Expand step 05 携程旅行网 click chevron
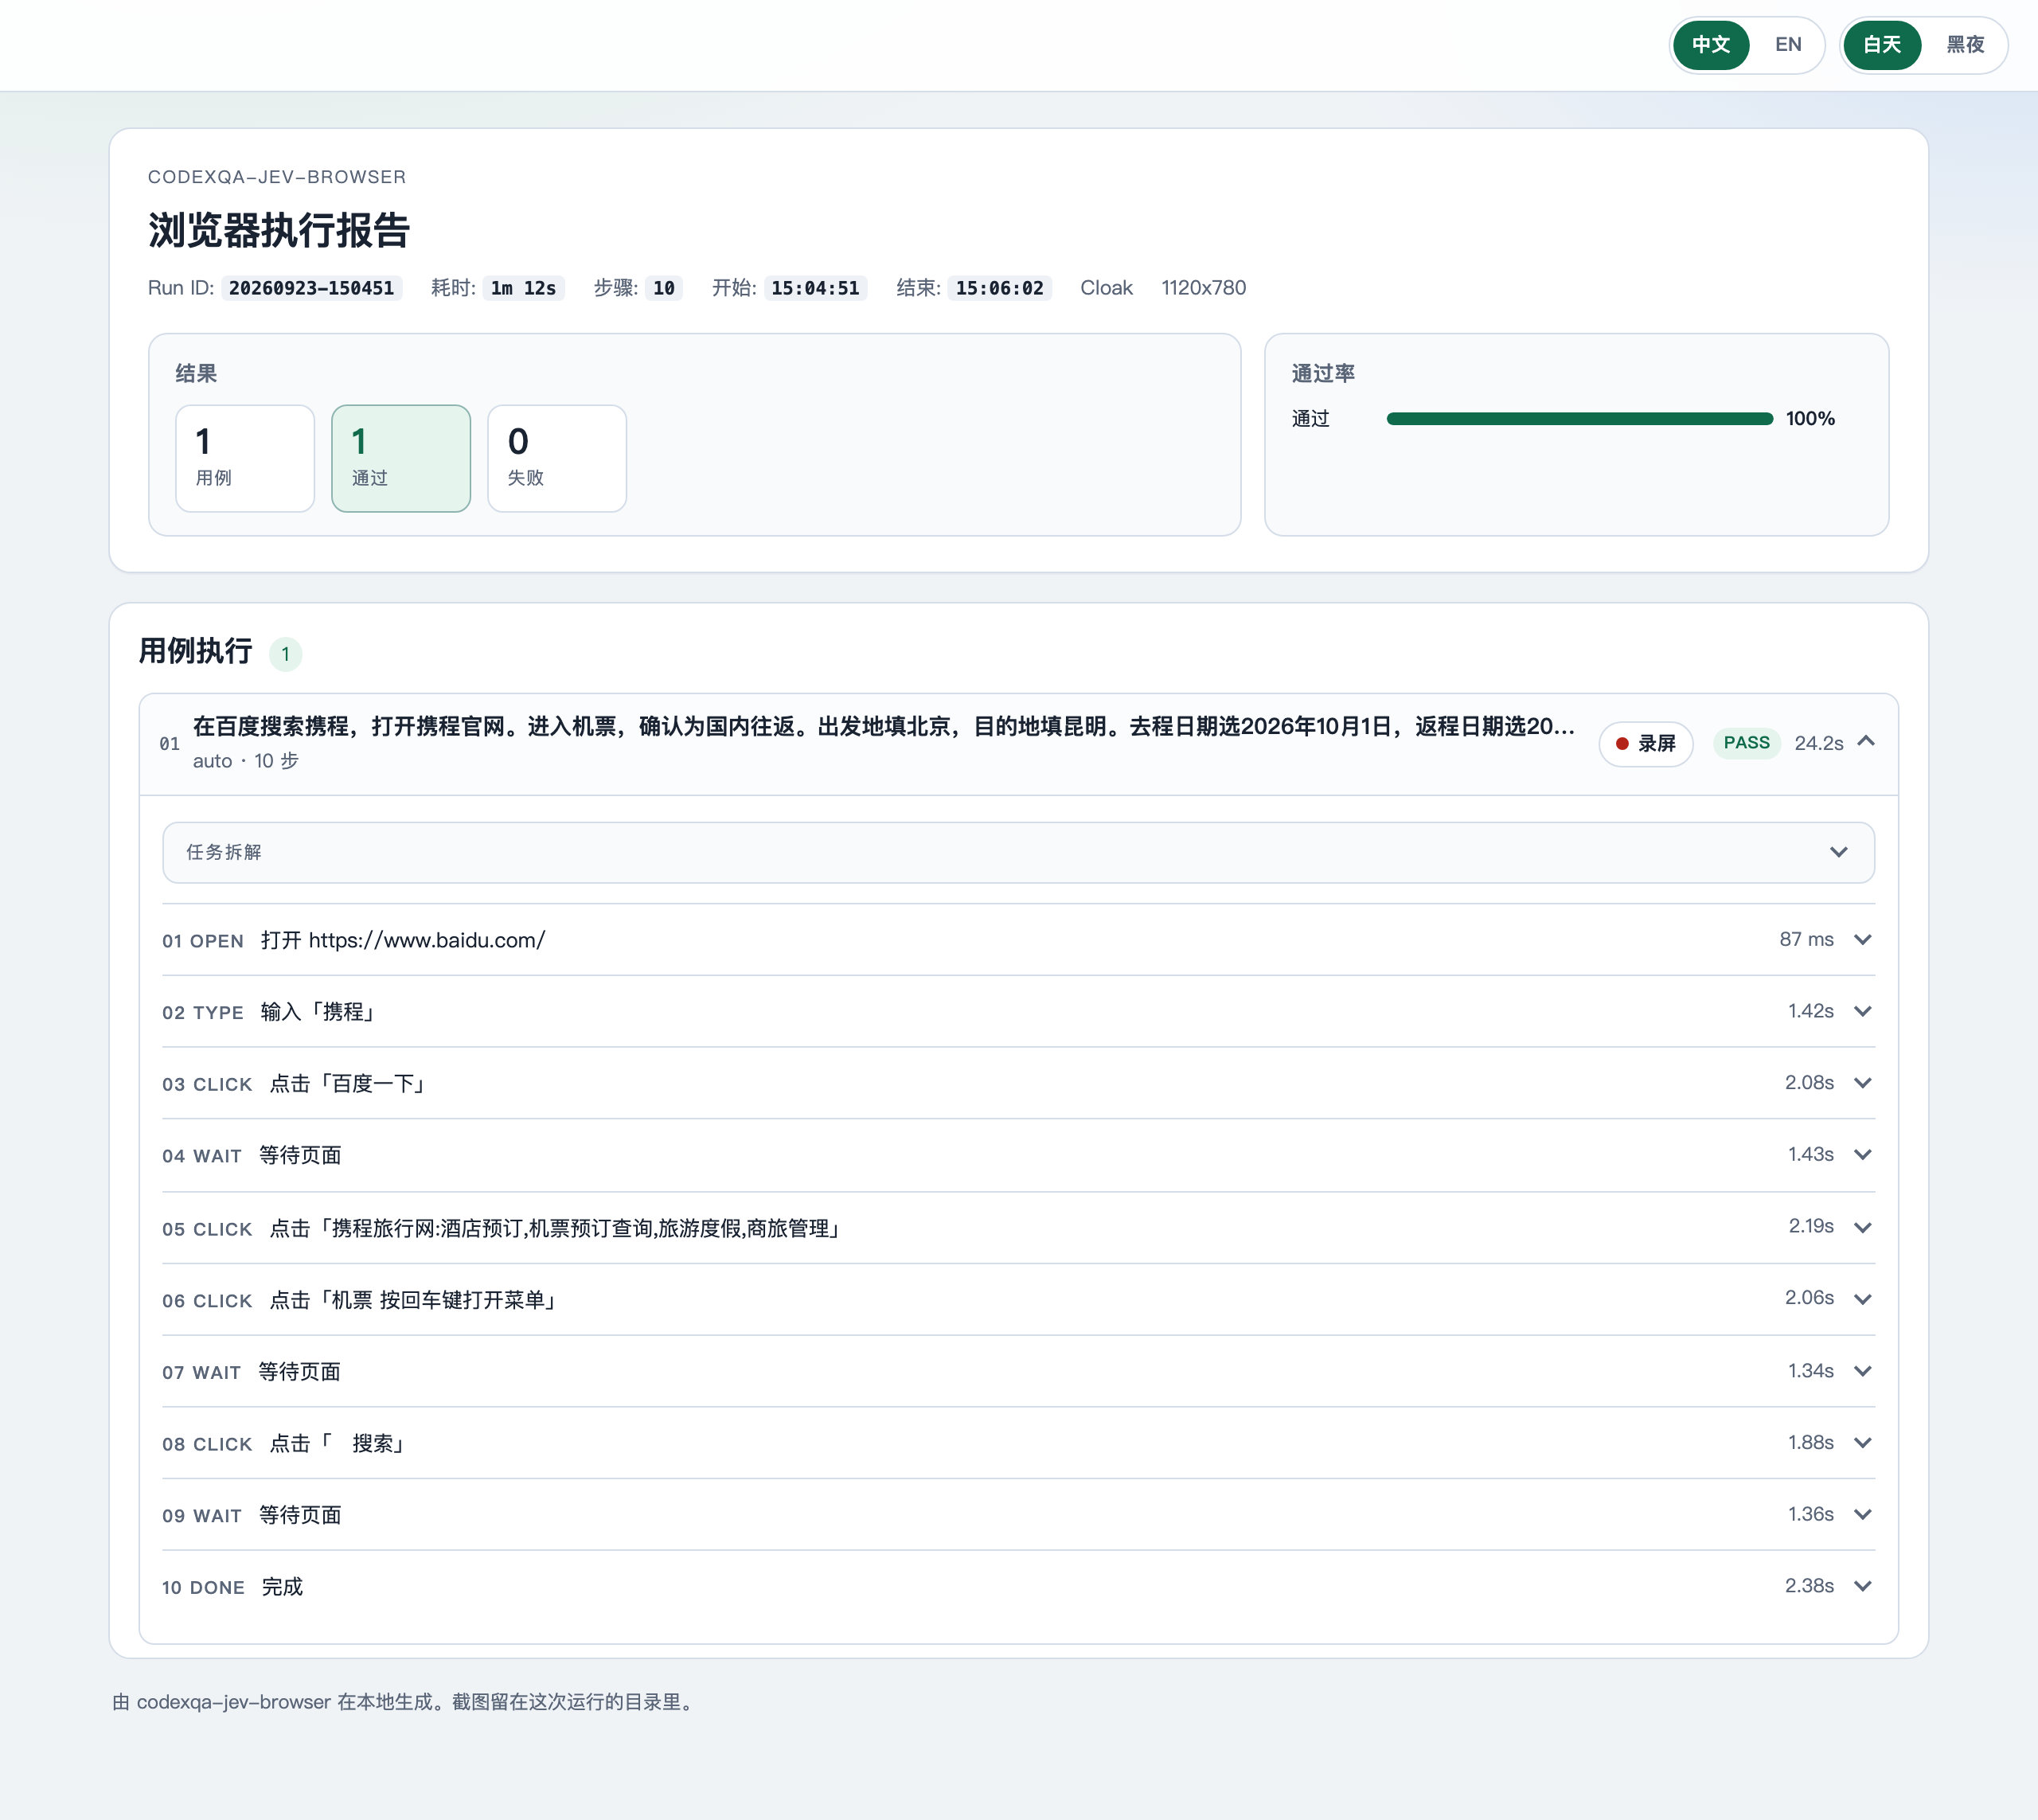The width and height of the screenshot is (2038, 1820). [x=1862, y=1227]
